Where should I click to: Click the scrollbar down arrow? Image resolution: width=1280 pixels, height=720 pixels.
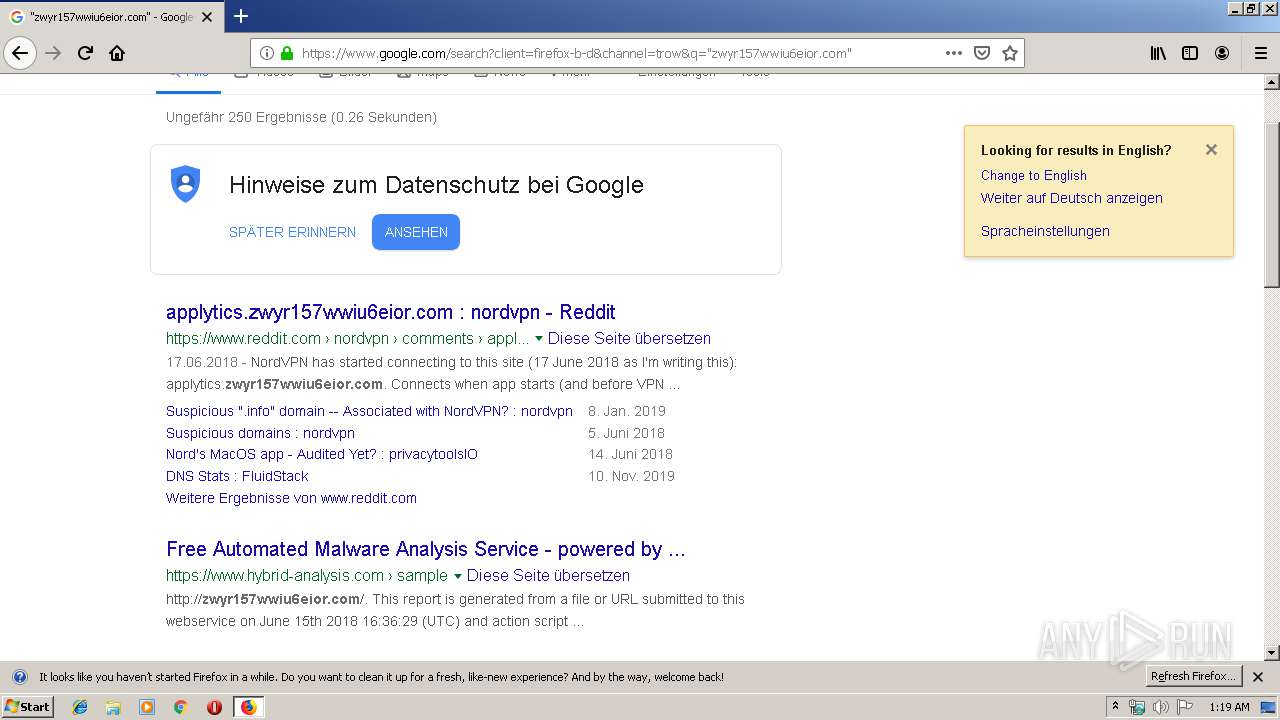pos(1272,652)
